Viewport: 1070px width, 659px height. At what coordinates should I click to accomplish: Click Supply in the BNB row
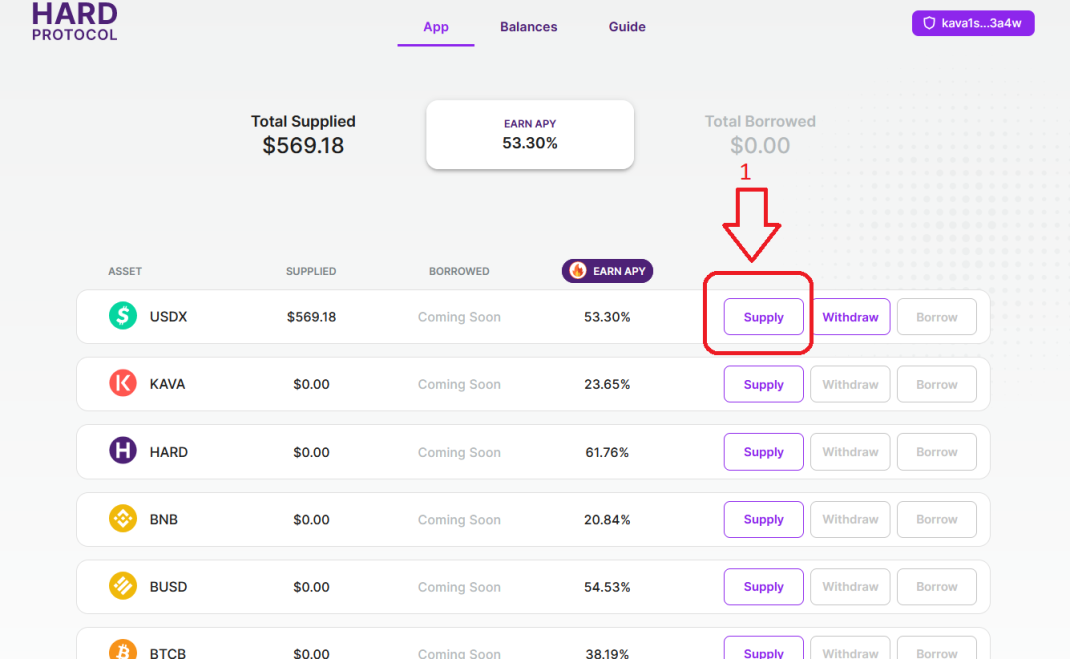tap(764, 519)
